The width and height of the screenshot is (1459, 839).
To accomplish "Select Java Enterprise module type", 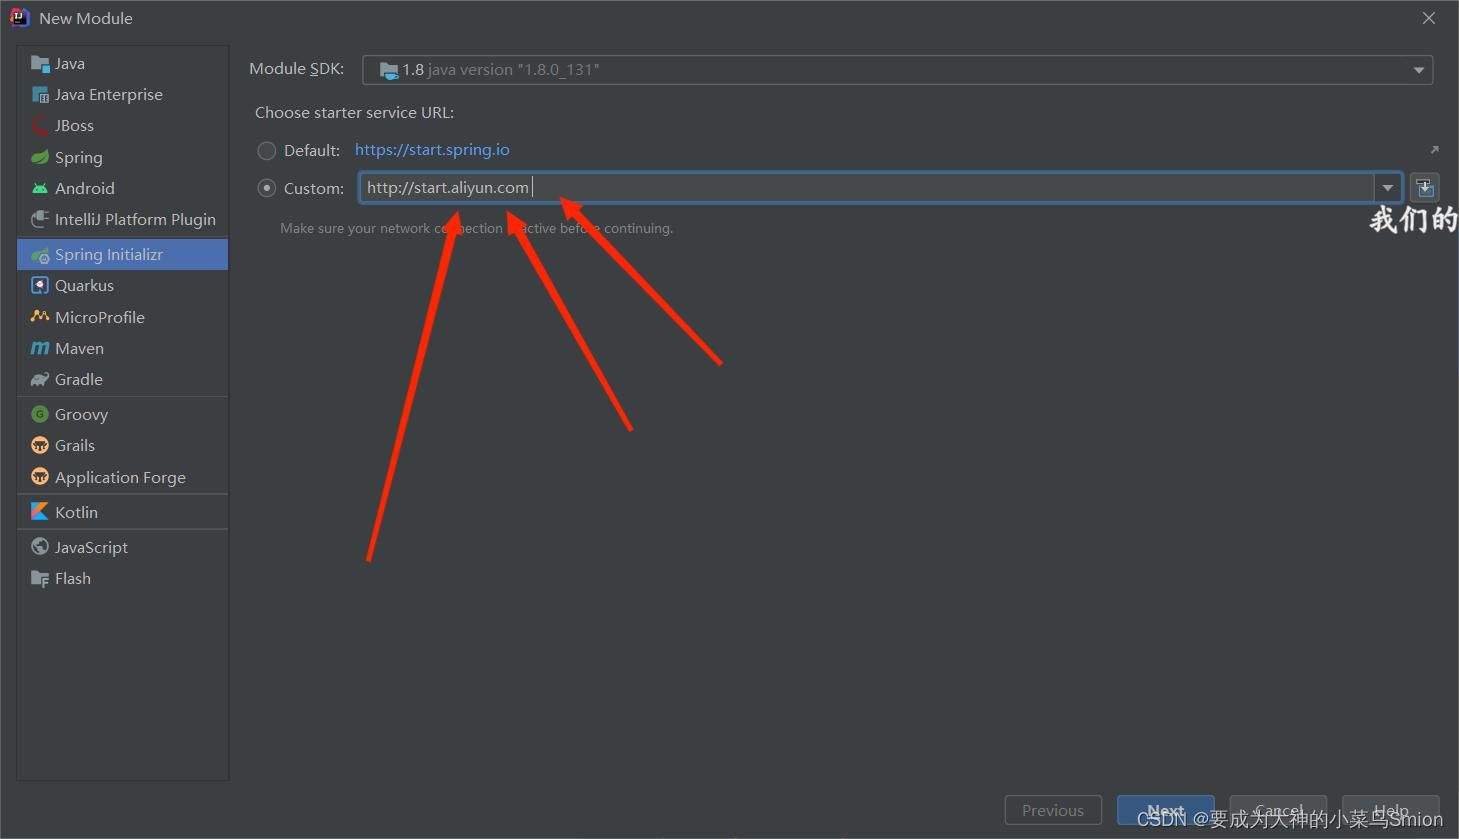I will (122, 95).
